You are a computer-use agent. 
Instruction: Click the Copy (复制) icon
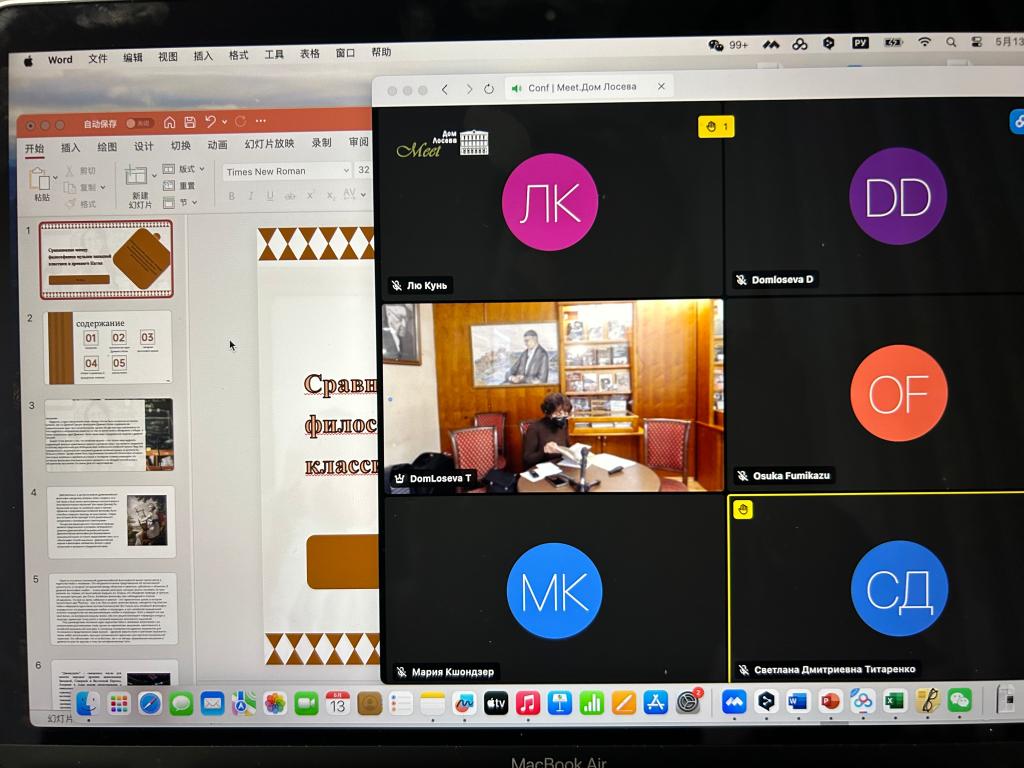coord(70,187)
